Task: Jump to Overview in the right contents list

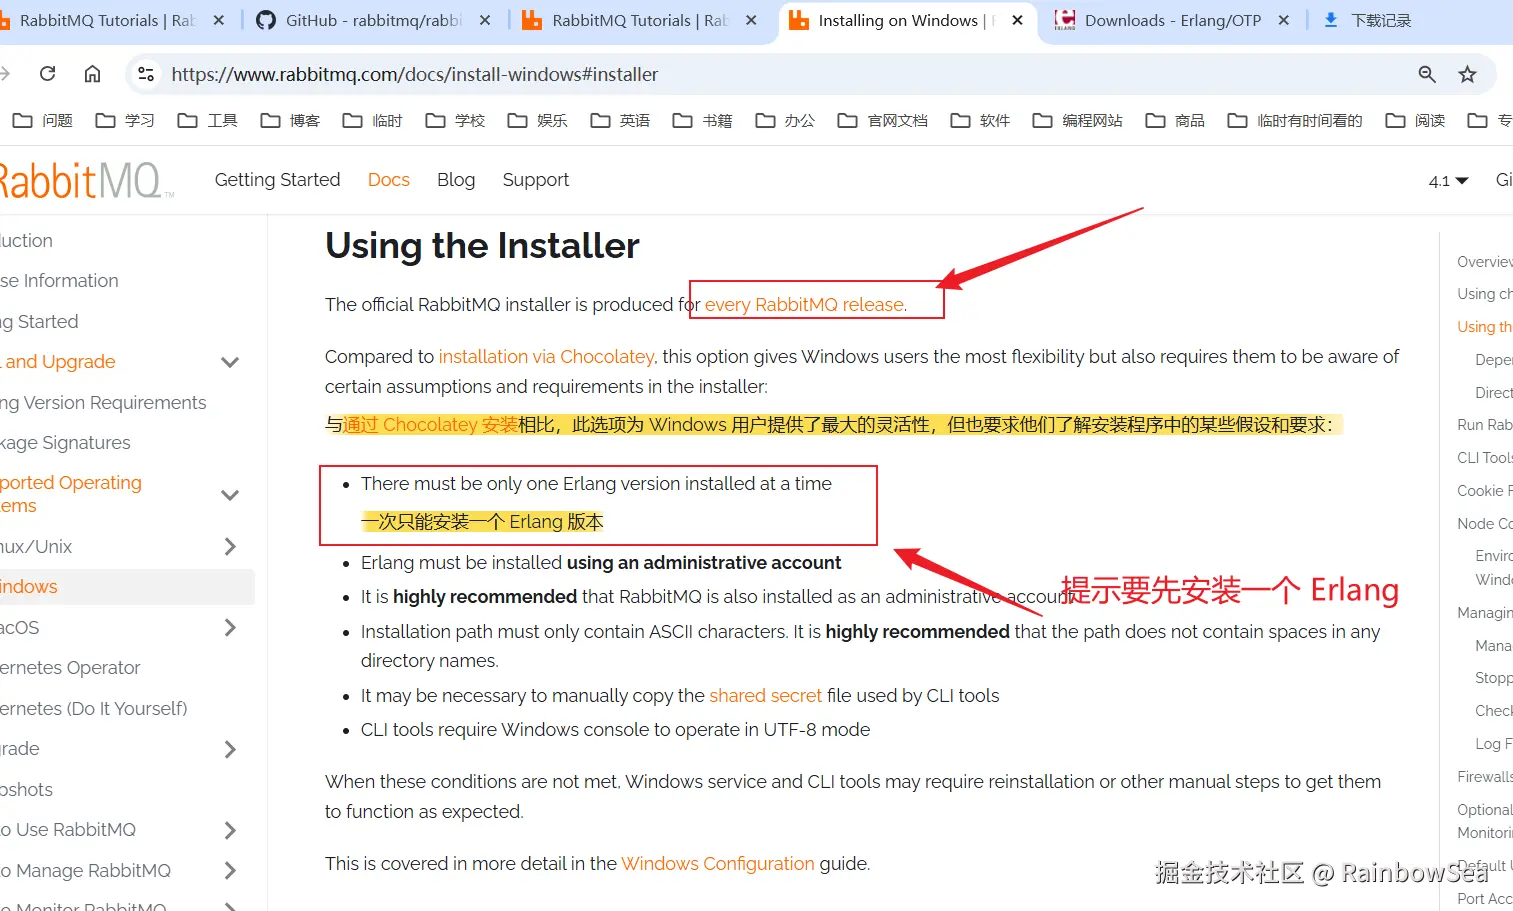Action: click(x=1485, y=262)
